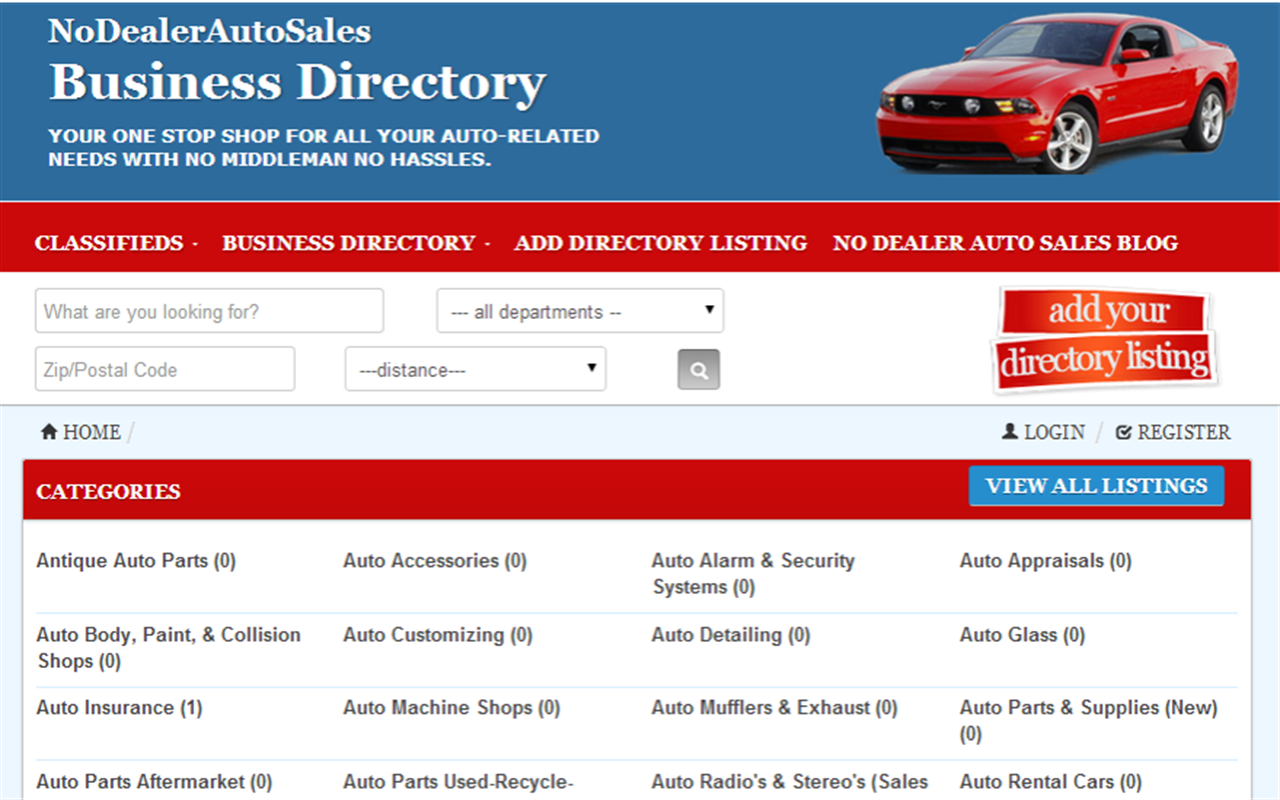Screen dimensions: 1280x800
Task: Click the LOGIN link
Action: [x=1053, y=431]
